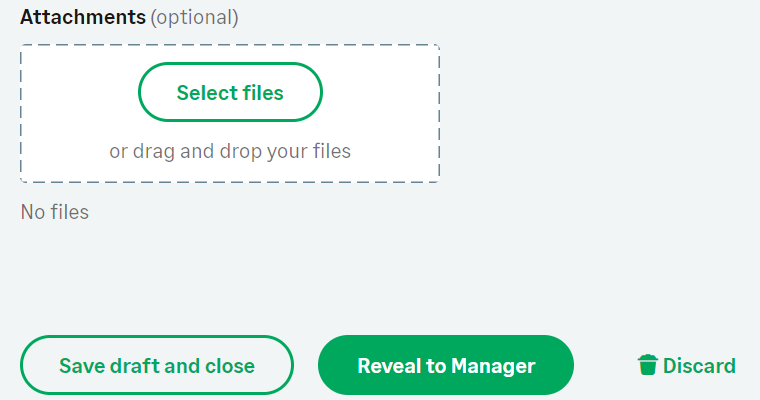
Task: Open the file picker via Select files
Action: tap(230, 93)
